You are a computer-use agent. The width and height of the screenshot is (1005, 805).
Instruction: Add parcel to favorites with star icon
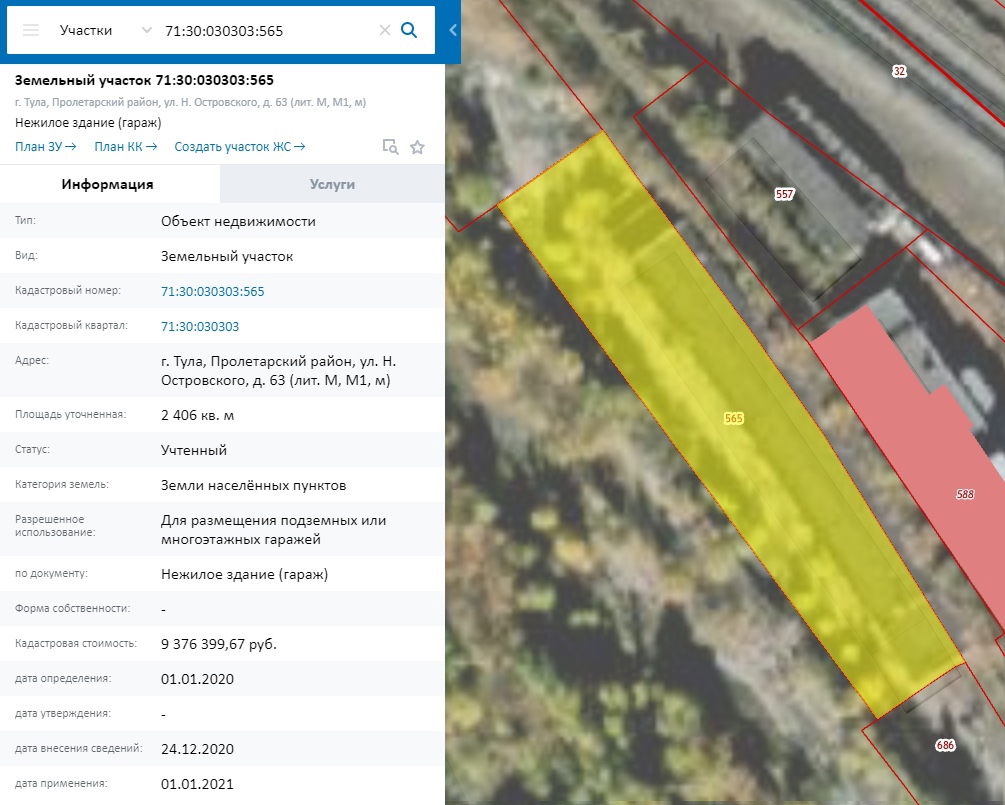point(418,147)
